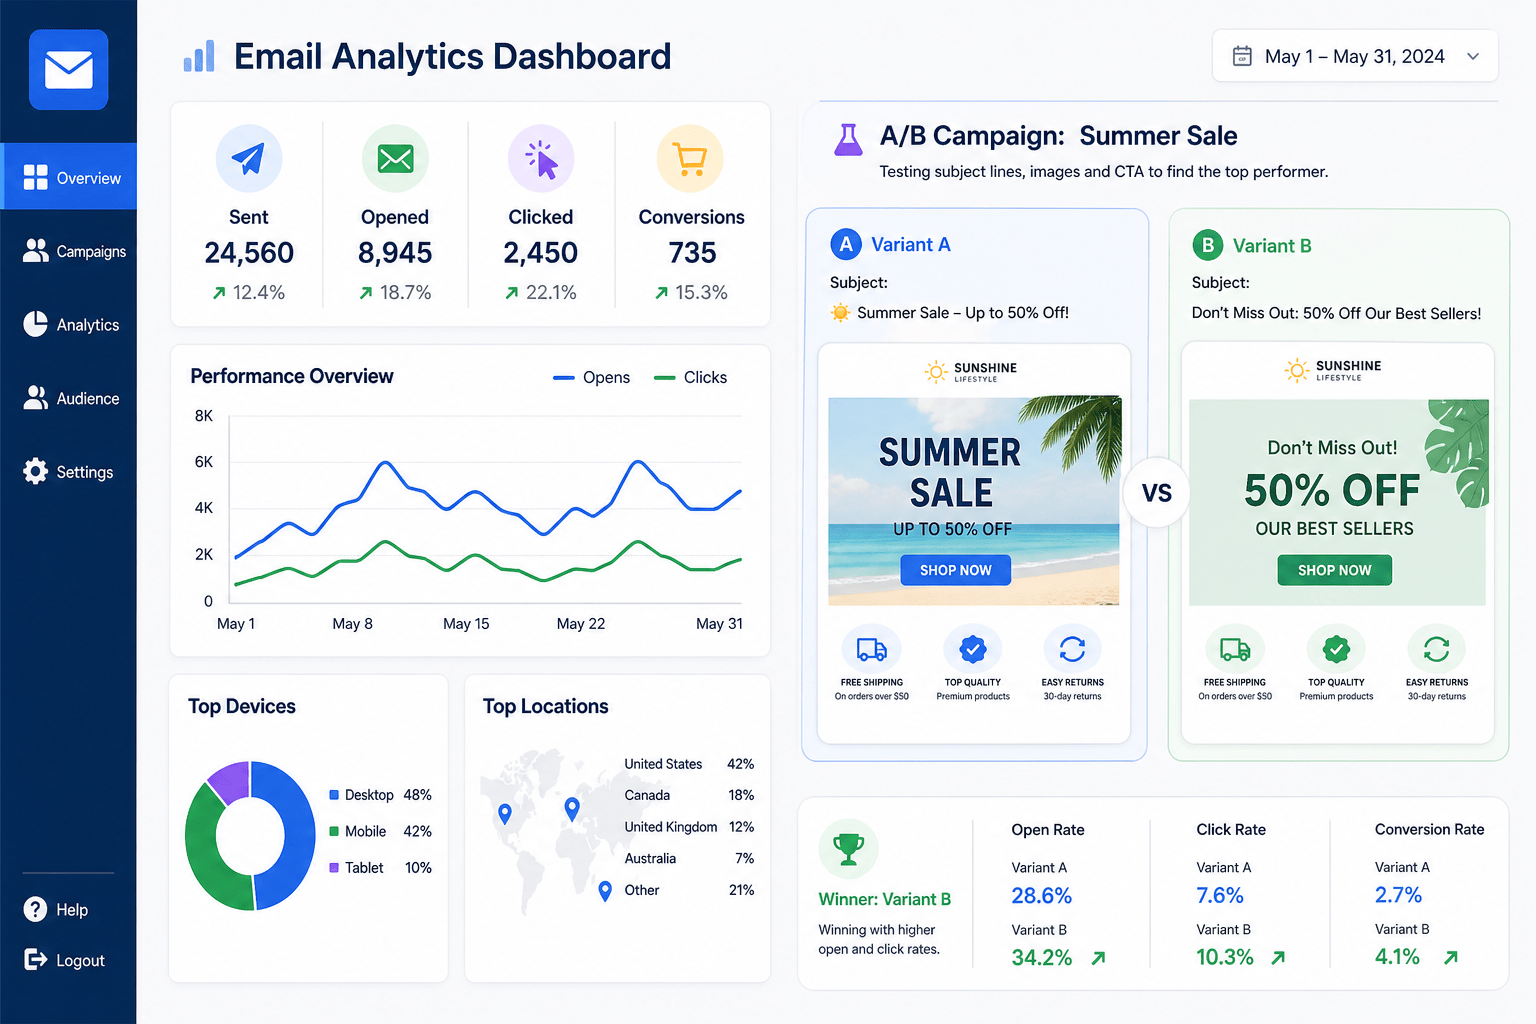
Task: Toggle the Opens series in chart legend
Action: pos(592,377)
